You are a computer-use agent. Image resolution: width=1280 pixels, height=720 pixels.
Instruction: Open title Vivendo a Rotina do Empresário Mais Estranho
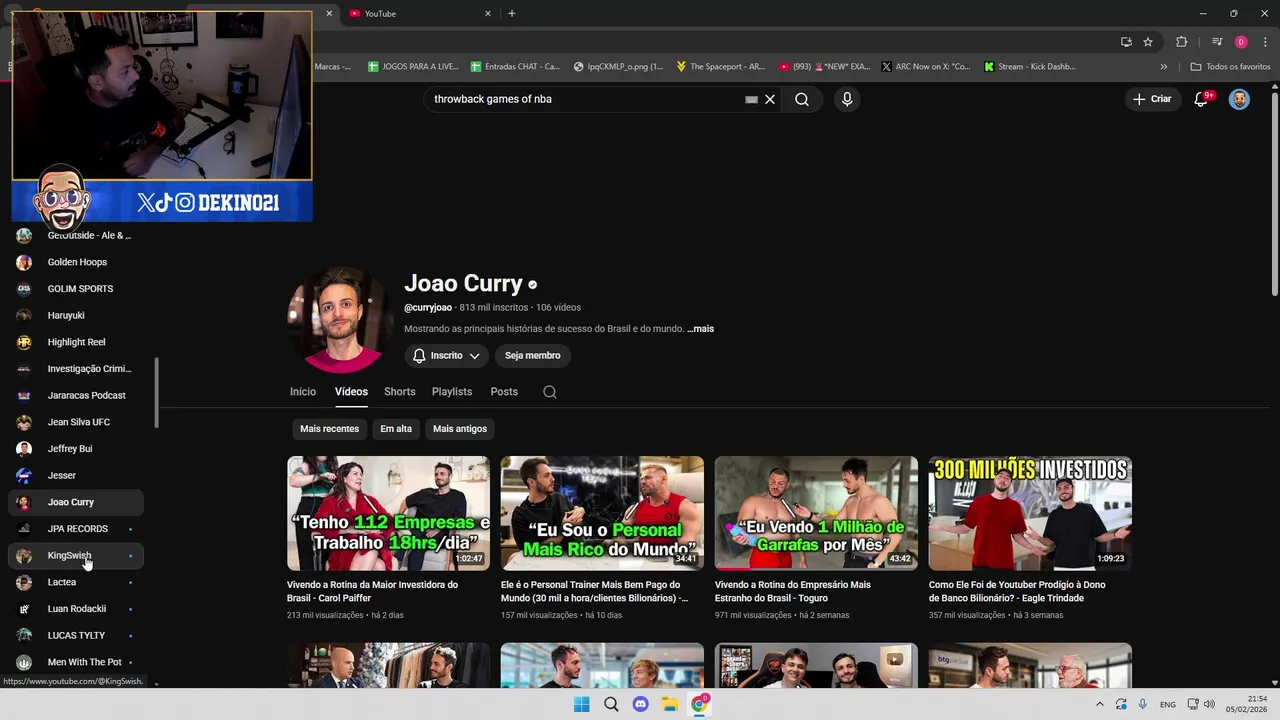click(x=793, y=591)
